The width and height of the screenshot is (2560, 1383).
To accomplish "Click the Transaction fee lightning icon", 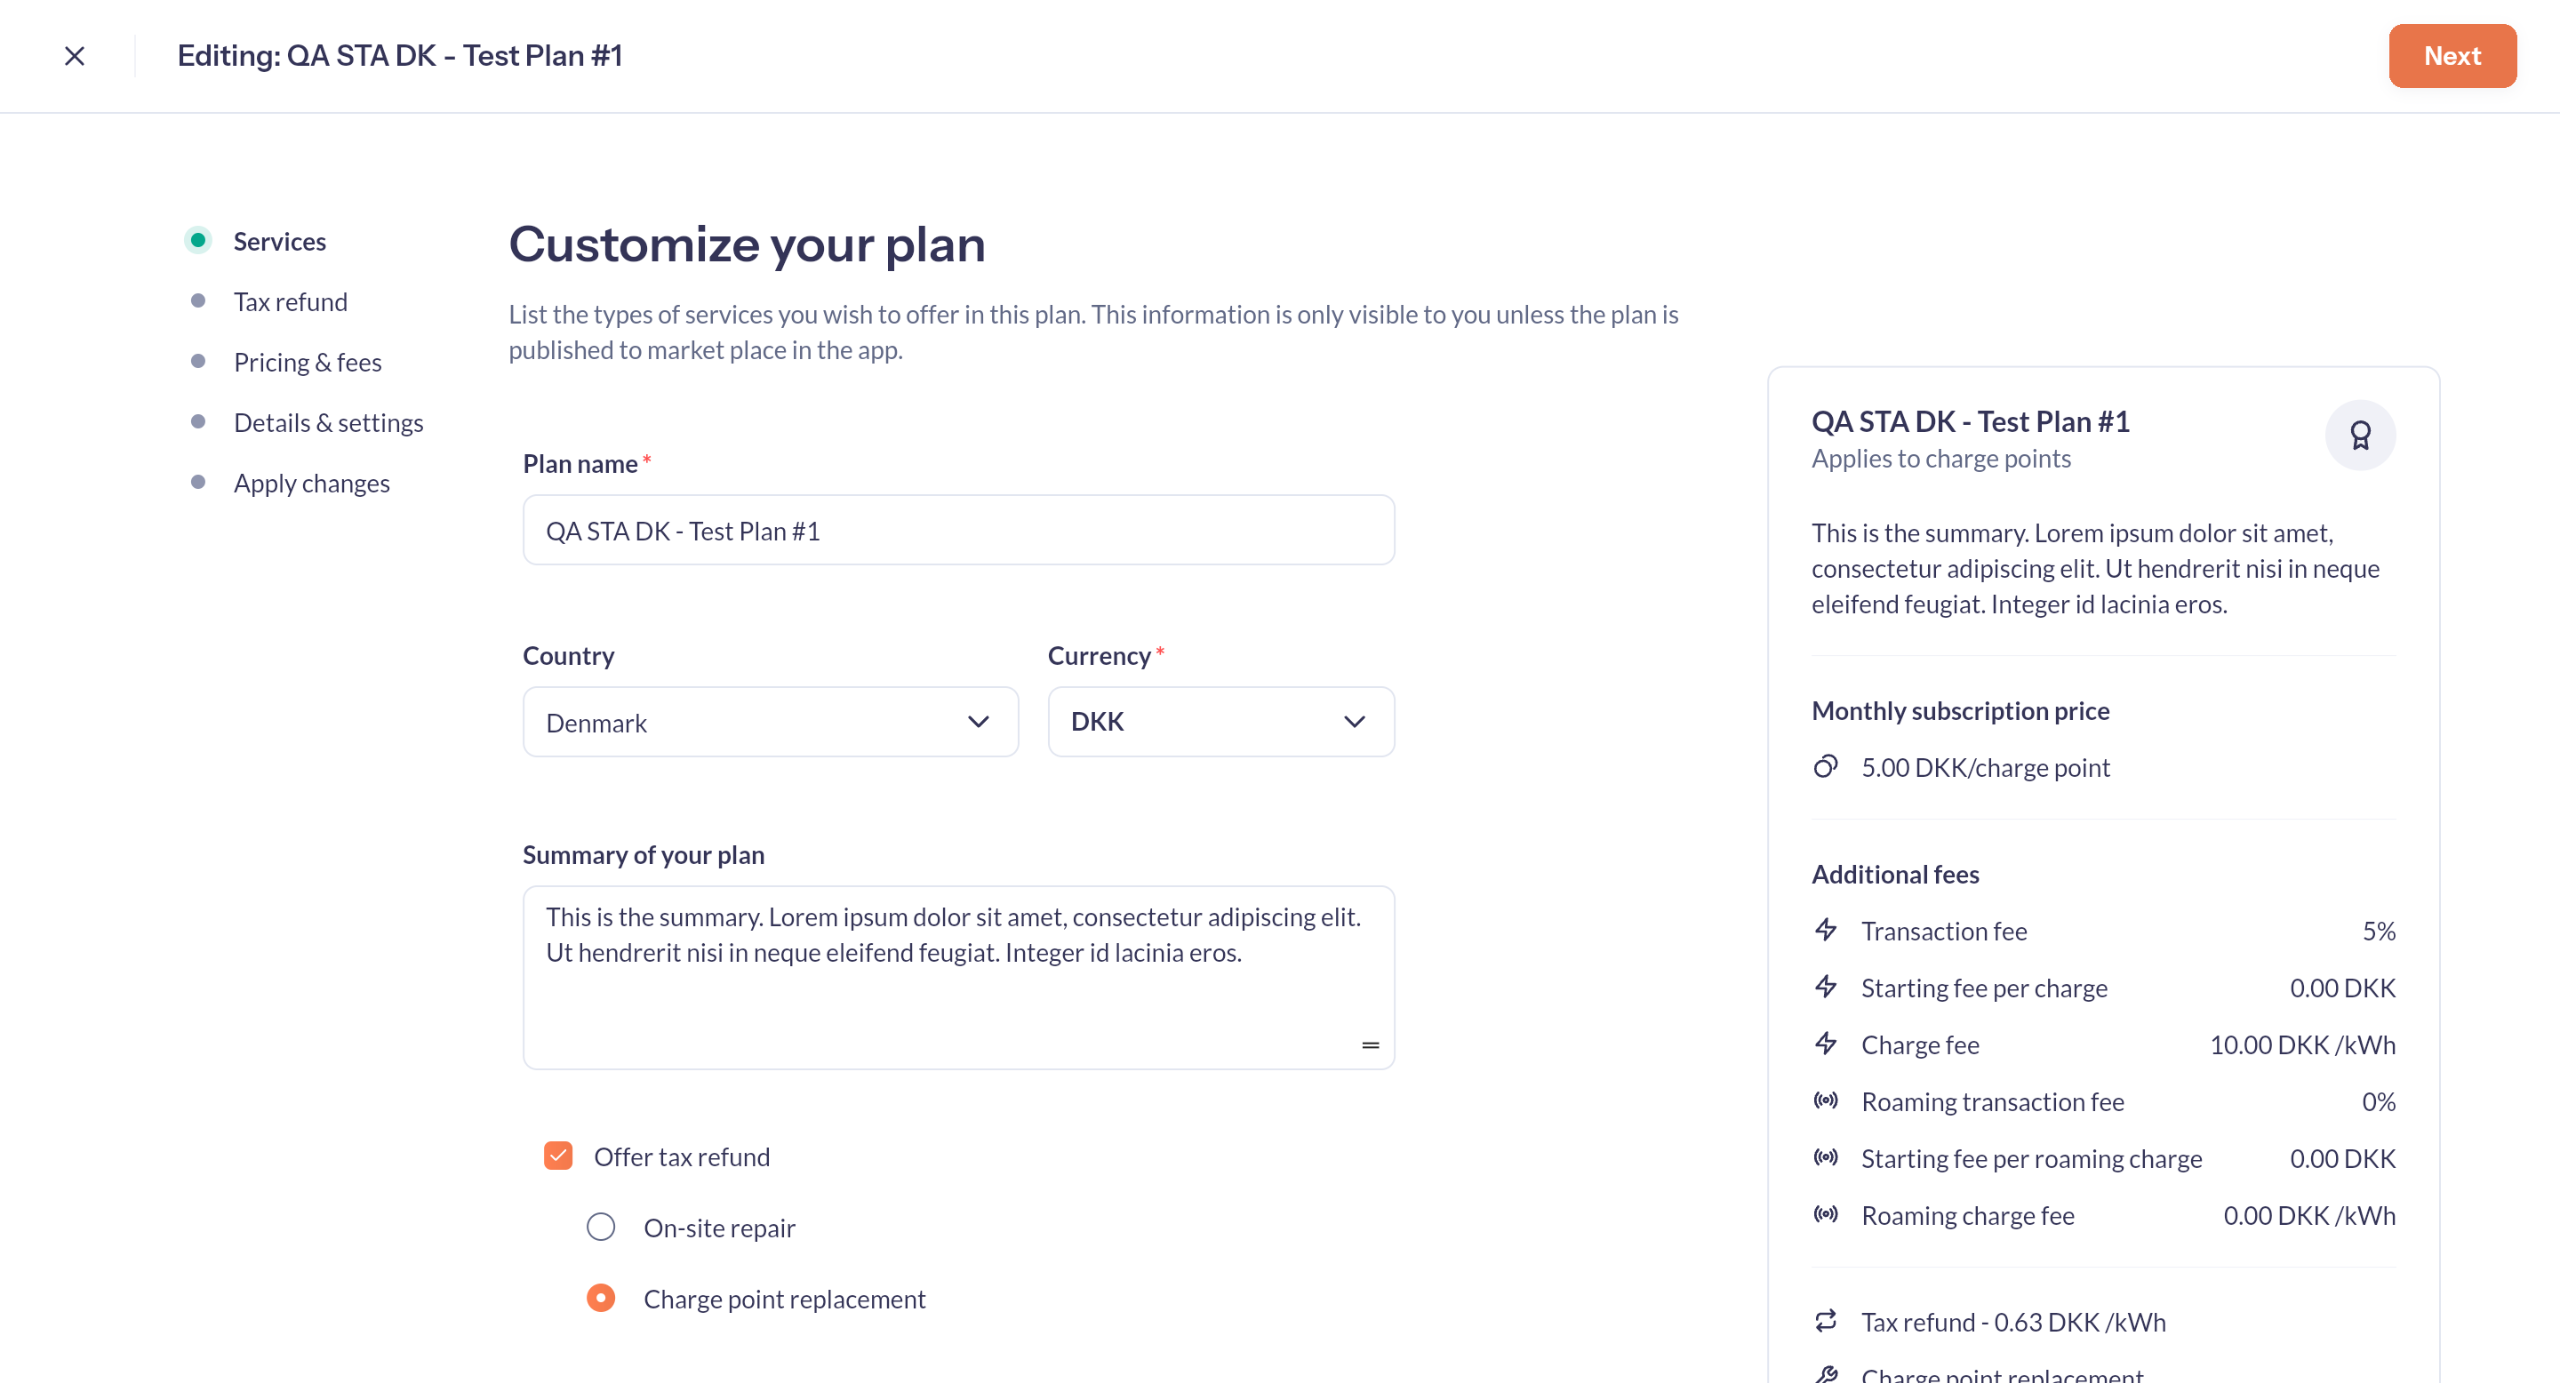I will (1826, 930).
